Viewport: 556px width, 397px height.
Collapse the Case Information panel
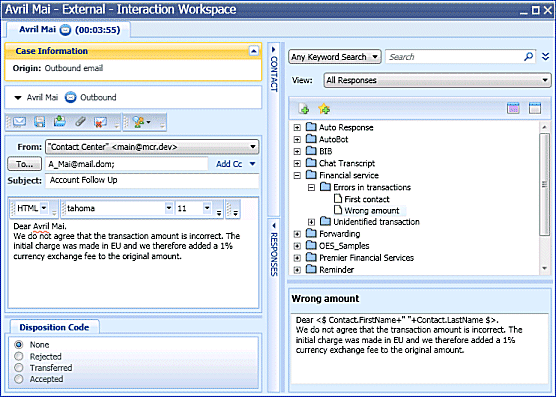(254, 51)
